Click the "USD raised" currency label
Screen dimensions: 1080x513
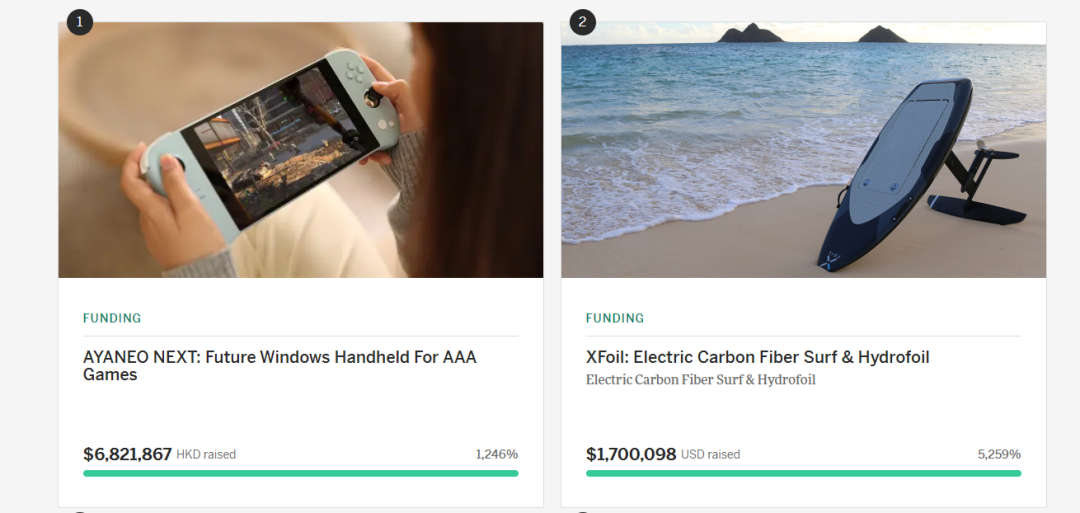(x=710, y=455)
